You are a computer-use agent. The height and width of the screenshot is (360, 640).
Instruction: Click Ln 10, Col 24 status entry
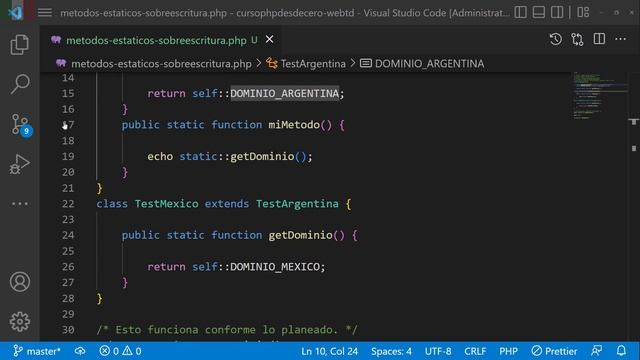[329, 351]
